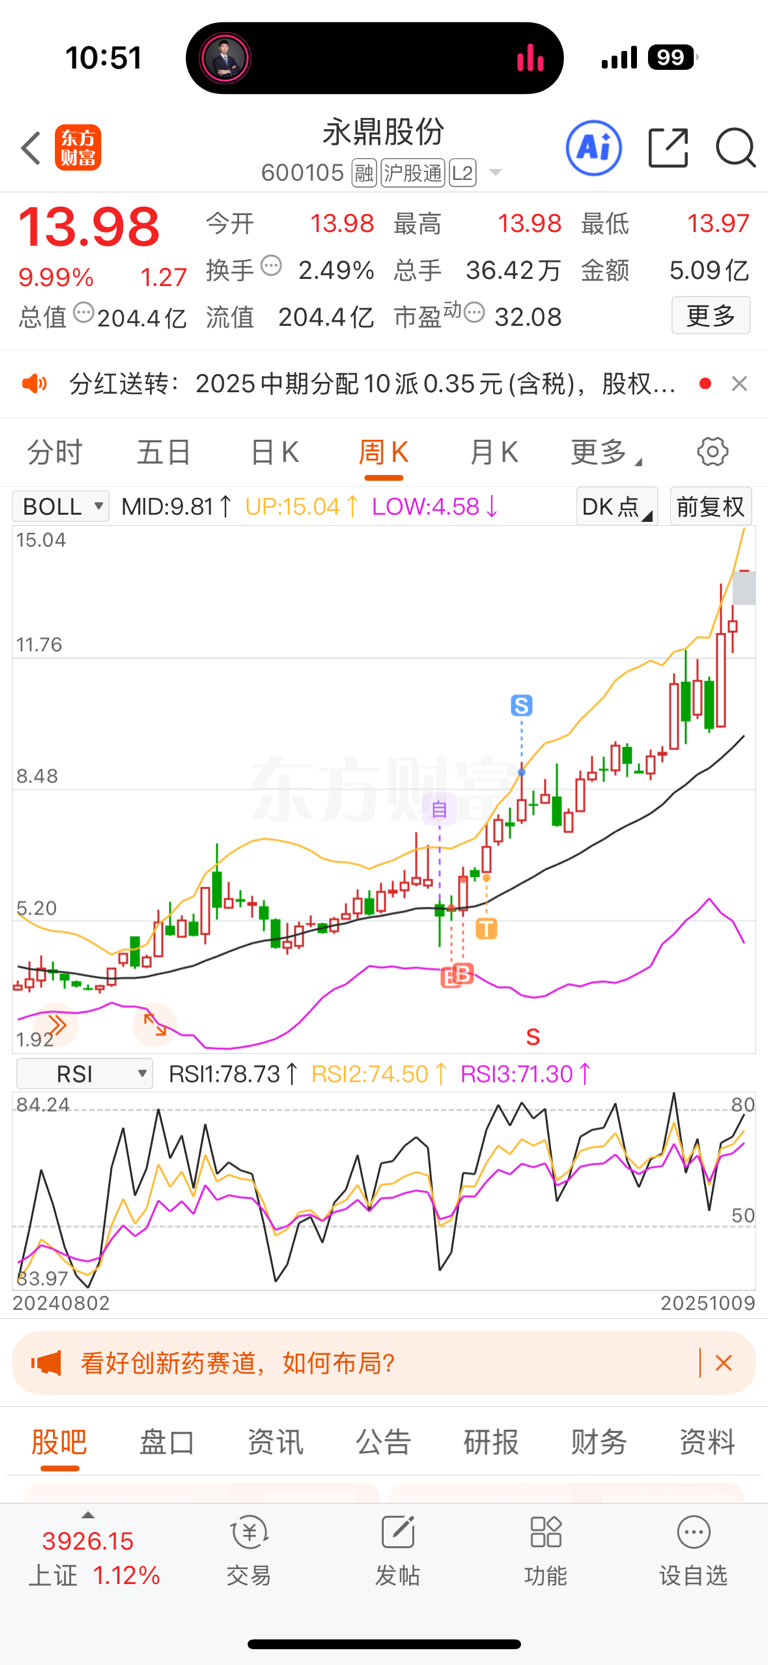Switch to 资讯 tab
This screenshot has width=769, height=1665.
coord(275,1442)
